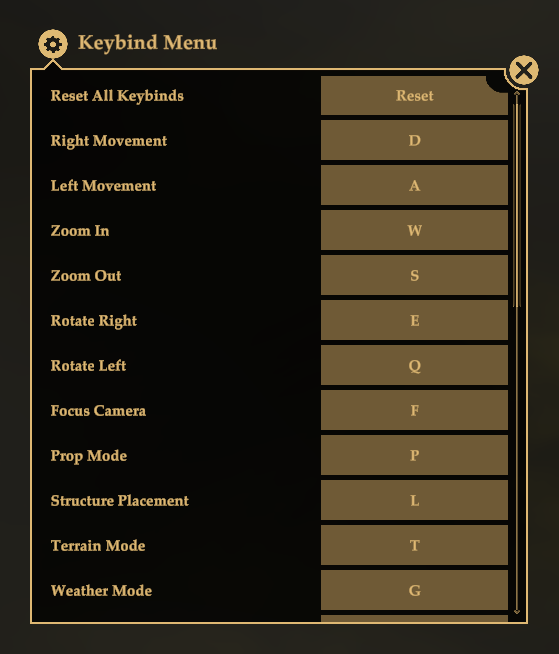This screenshot has height=654, width=559.
Task: Edit the Prop Mode keybind P
Action: (x=414, y=455)
